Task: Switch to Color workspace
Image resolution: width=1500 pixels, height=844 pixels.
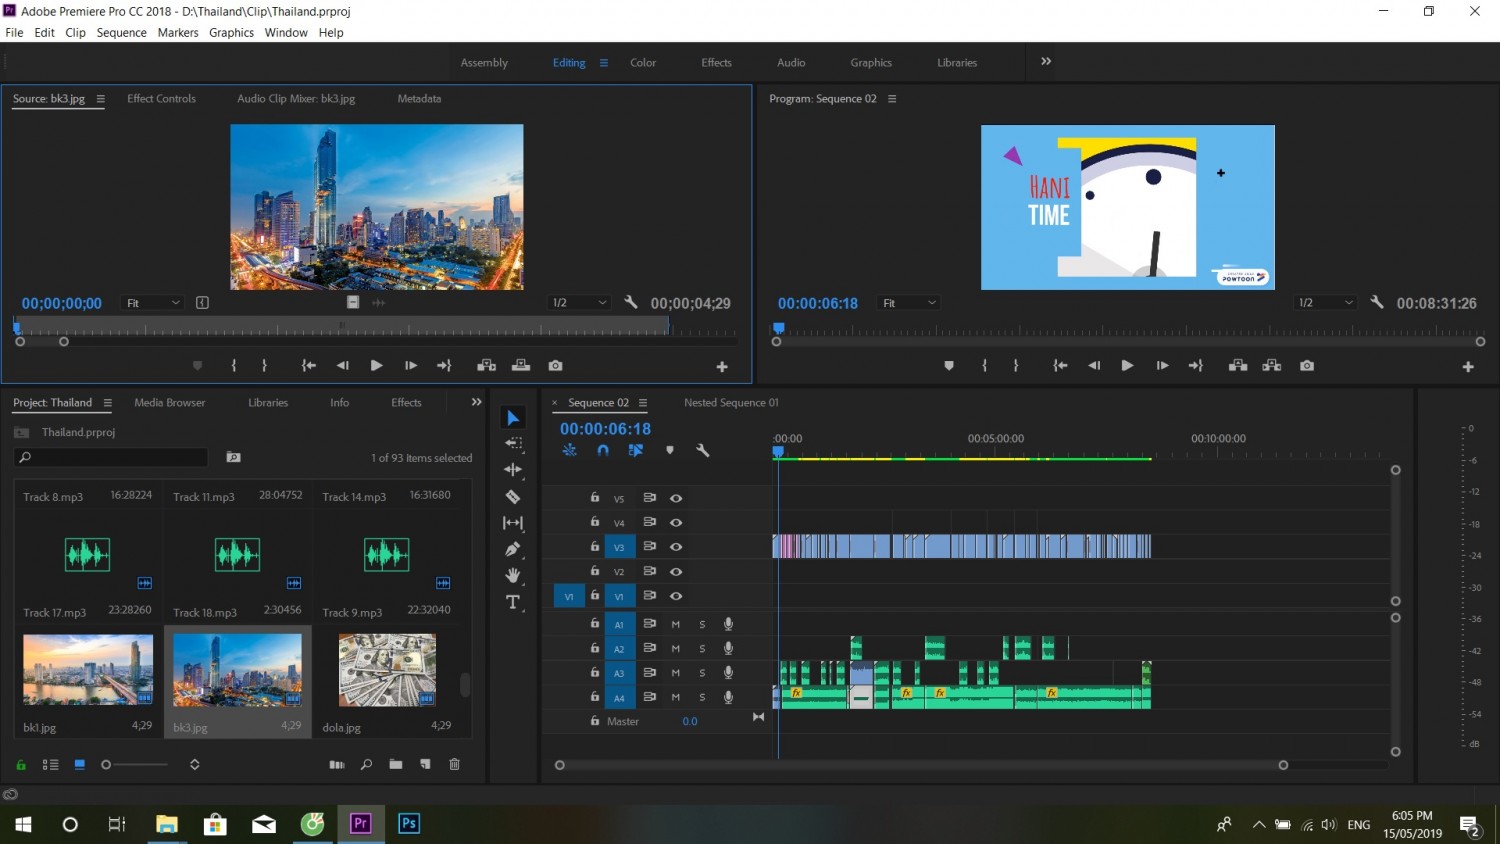Action: [x=643, y=62]
